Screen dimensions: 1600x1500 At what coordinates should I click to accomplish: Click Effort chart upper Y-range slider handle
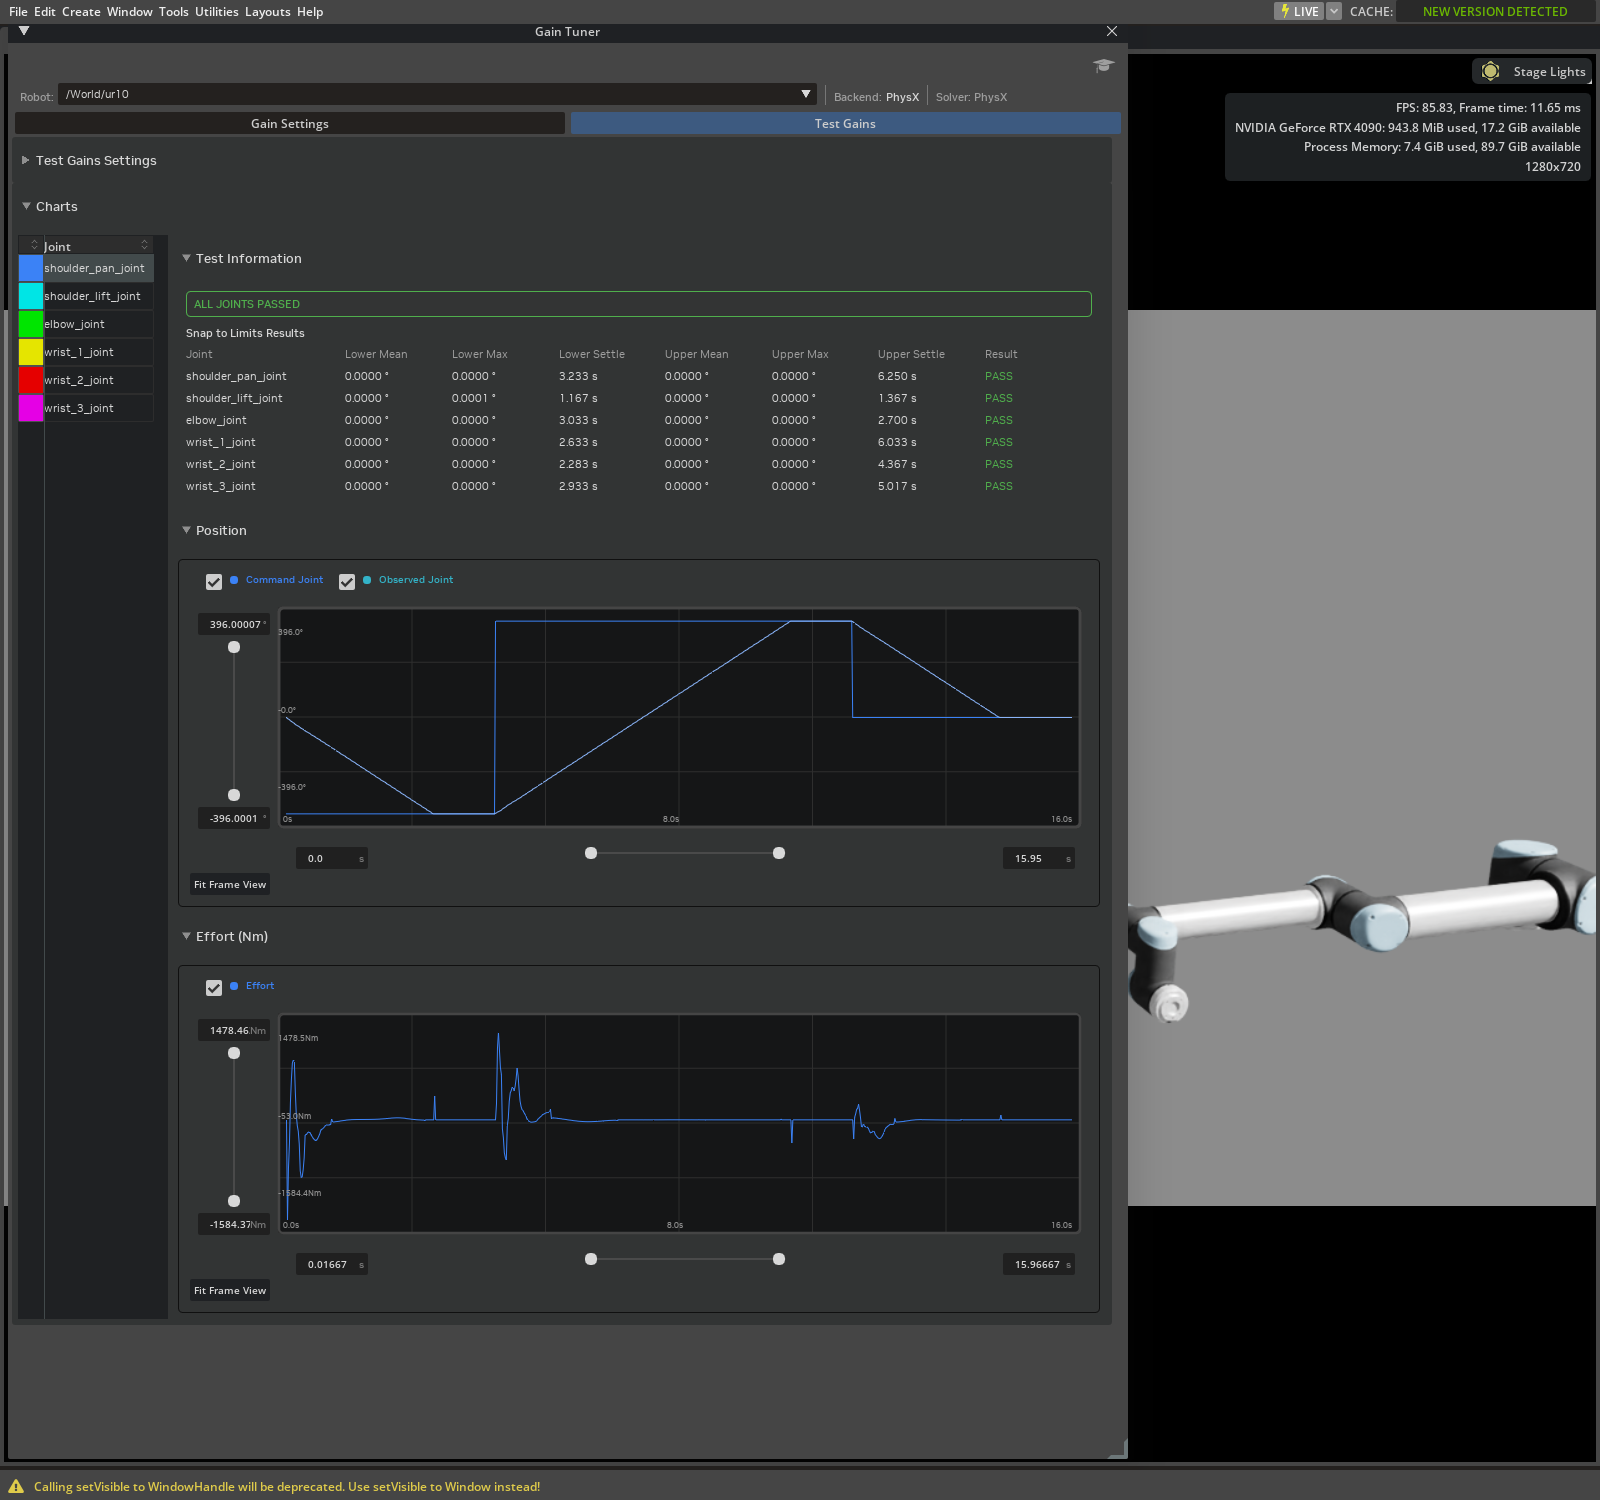coord(234,1053)
